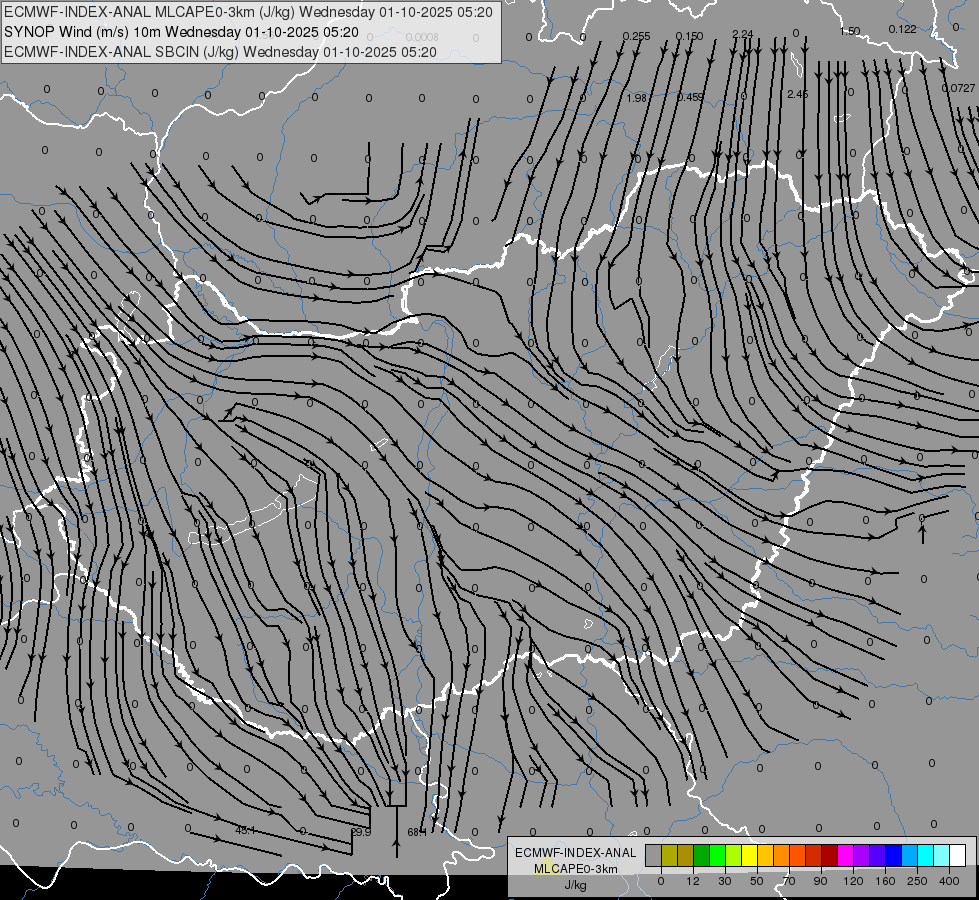Click the map value 0.255
The image size is (979, 900).
tap(636, 36)
